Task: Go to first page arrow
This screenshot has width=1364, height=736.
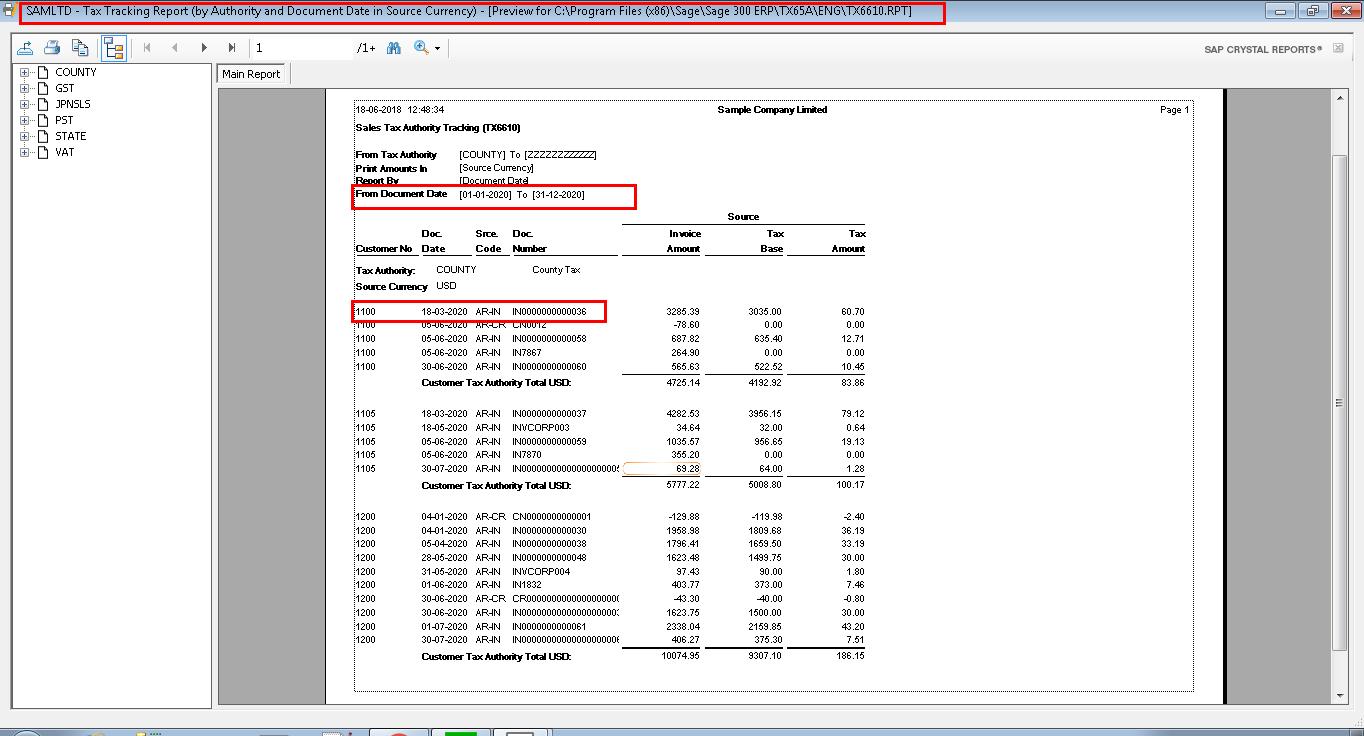Action: tap(147, 48)
